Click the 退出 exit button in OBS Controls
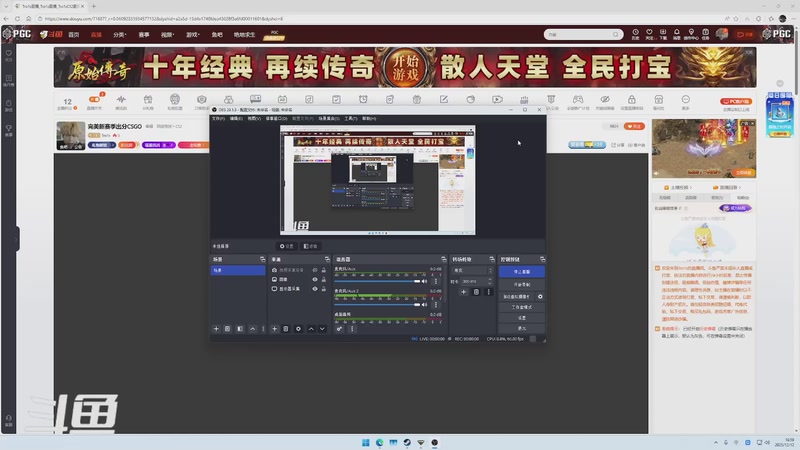 tap(521, 328)
